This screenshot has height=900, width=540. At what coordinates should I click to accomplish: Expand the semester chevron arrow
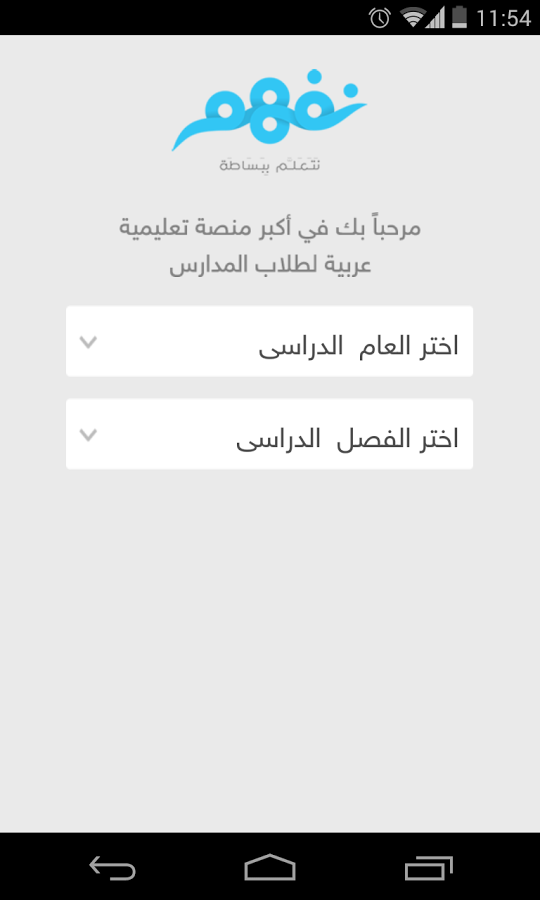pos(88,436)
